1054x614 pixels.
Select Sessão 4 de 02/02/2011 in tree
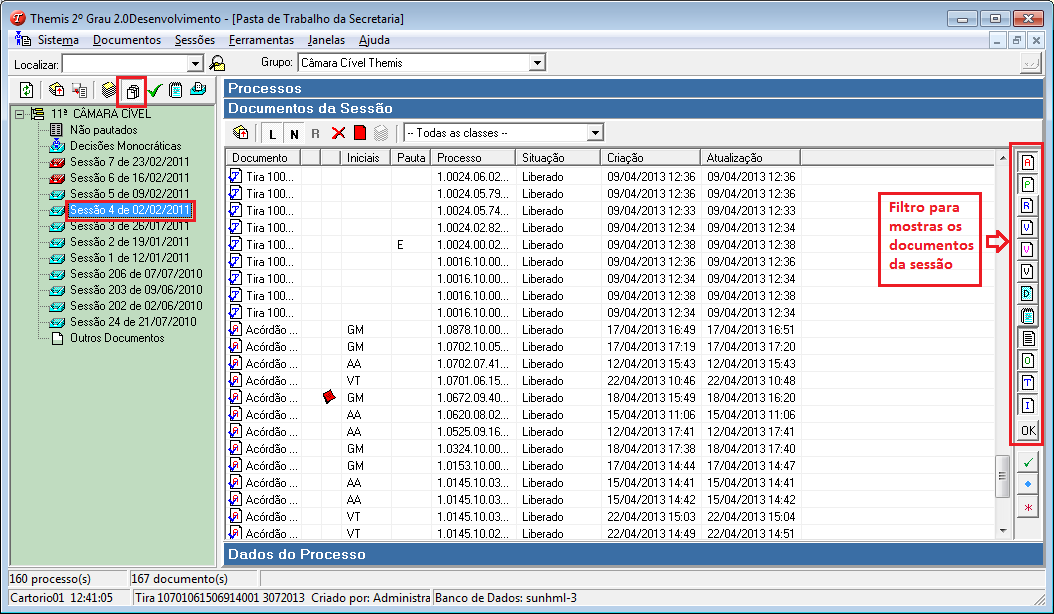pyautogui.click(x=130, y=210)
